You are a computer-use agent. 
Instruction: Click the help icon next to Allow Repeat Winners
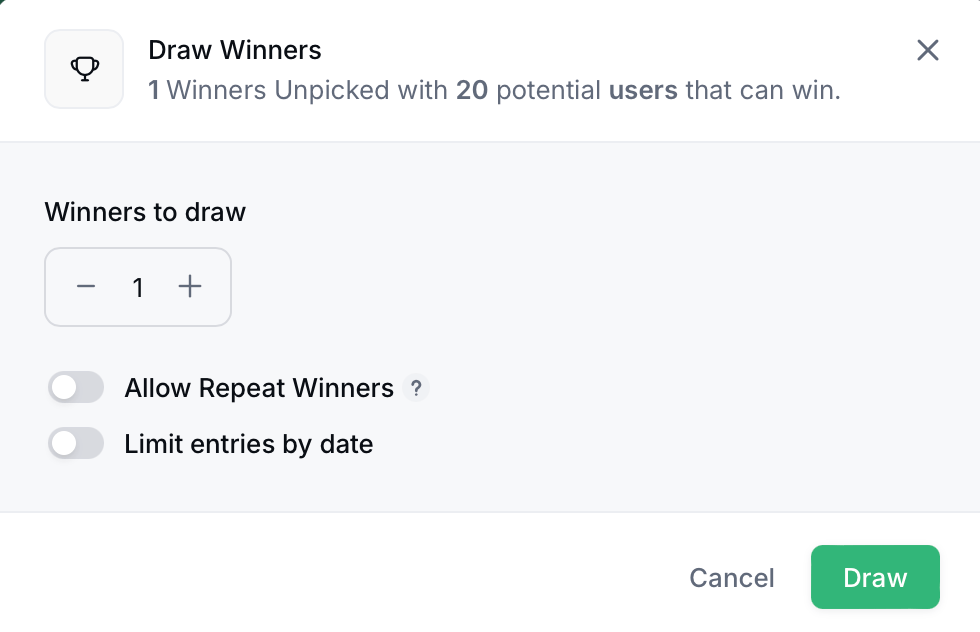[417, 388]
